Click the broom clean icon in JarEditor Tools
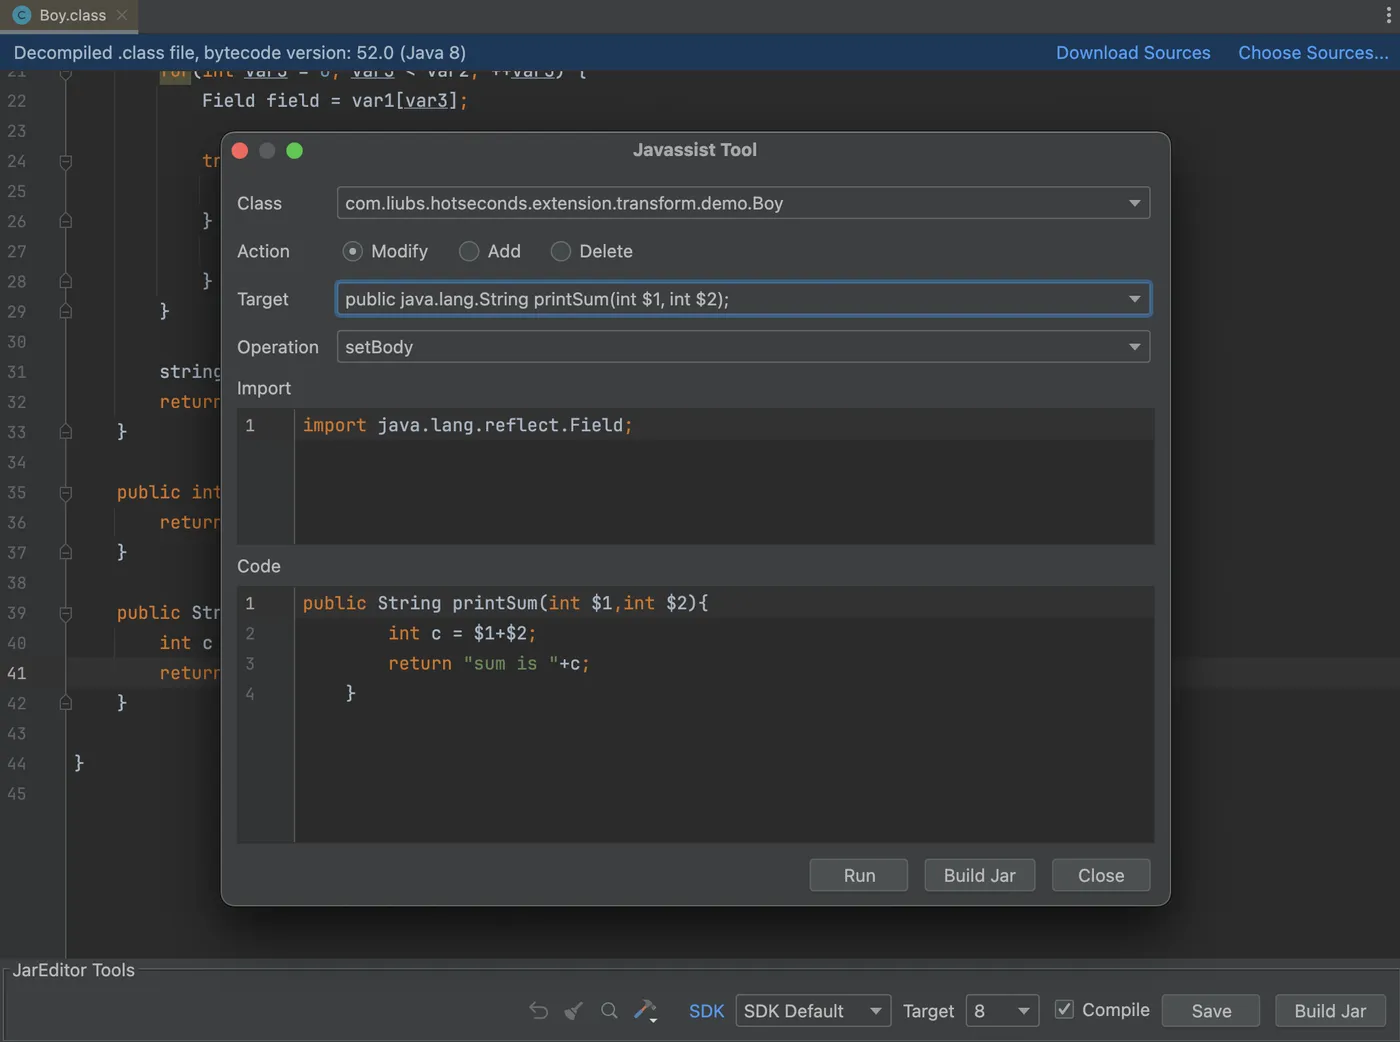 point(573,1010)
